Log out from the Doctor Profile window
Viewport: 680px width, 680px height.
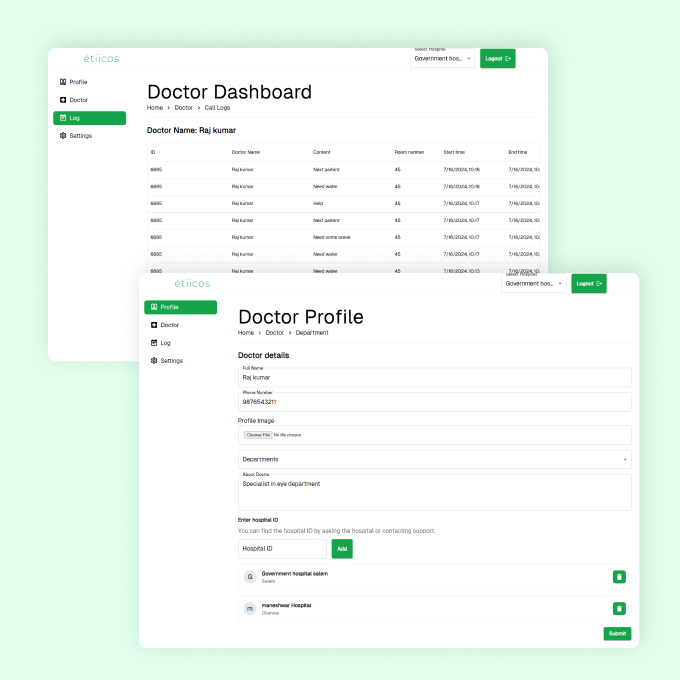click(588, 284)
